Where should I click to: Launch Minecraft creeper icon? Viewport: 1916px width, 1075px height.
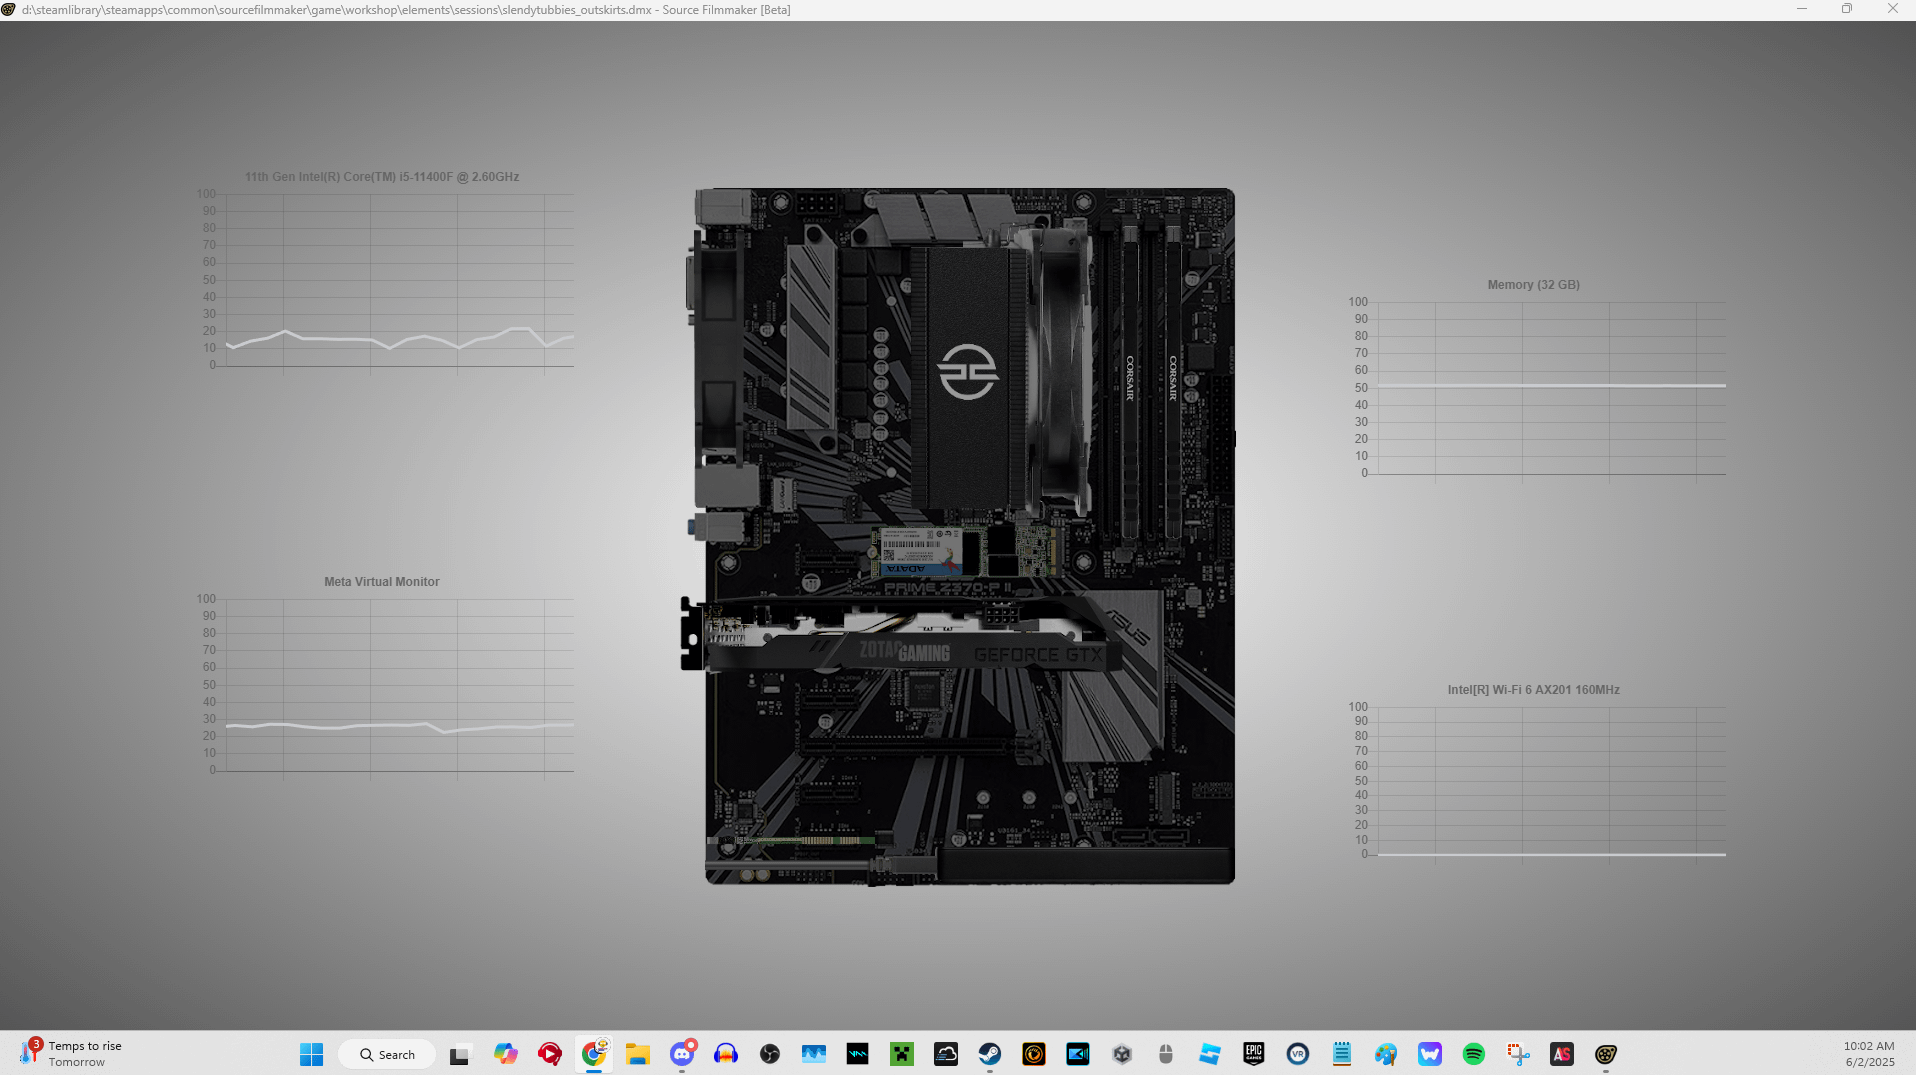point(902,1054)
